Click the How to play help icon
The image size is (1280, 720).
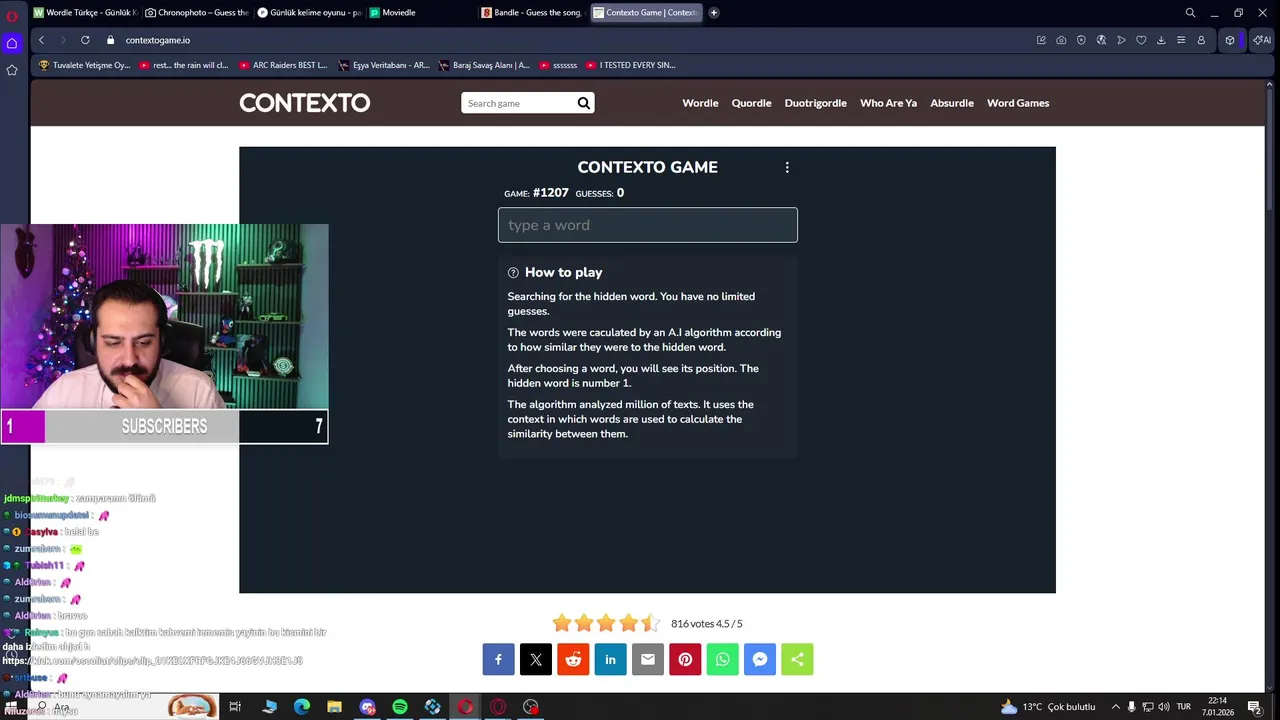pyautogui.click(x=513, y=273)
